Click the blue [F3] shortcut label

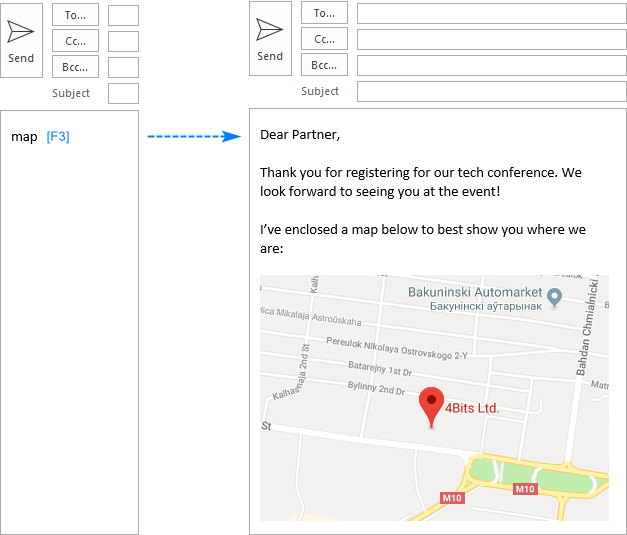[58, 137]
